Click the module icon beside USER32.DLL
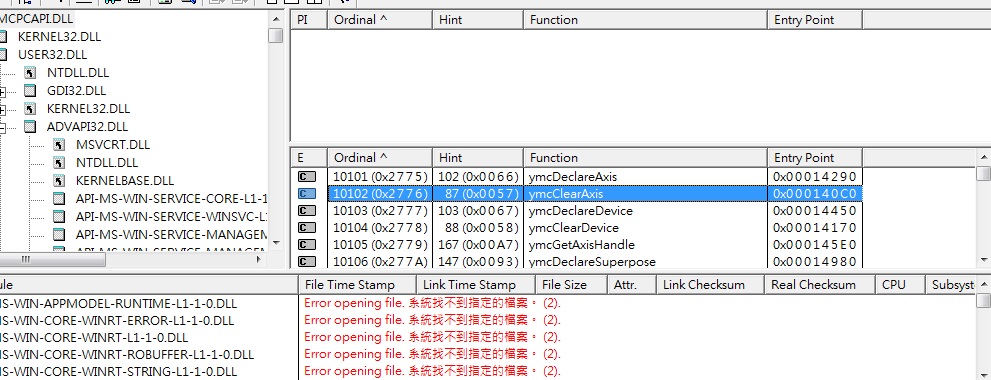The width and height of the screenshot is (991, 380). [3, 54]
